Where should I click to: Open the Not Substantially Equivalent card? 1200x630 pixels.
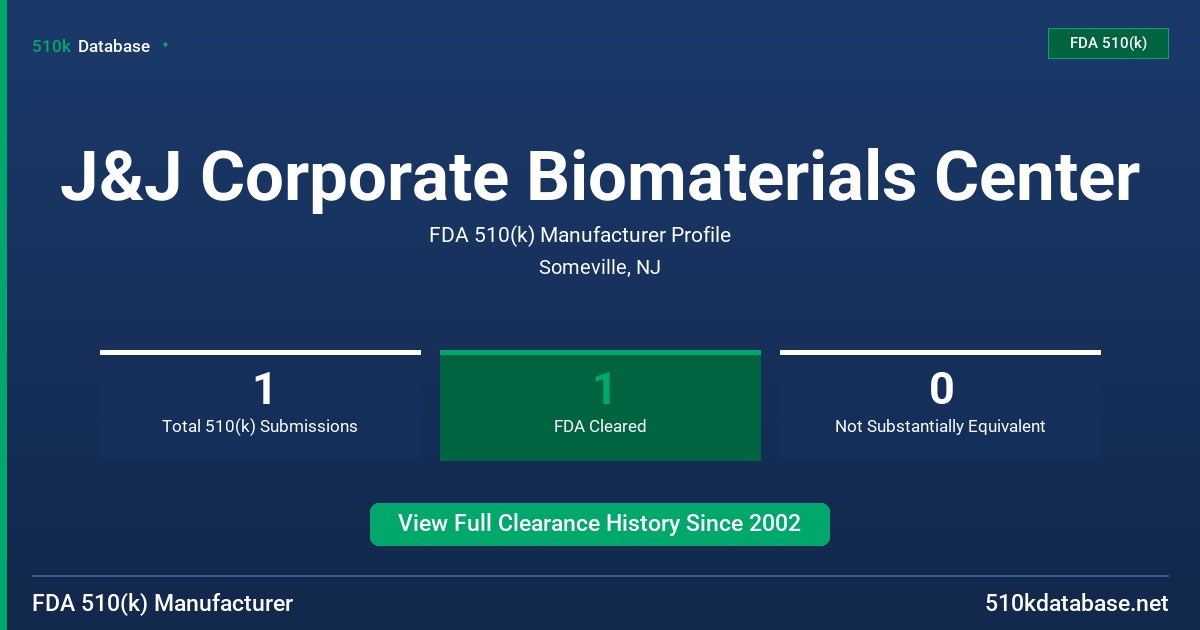[940, 405]
